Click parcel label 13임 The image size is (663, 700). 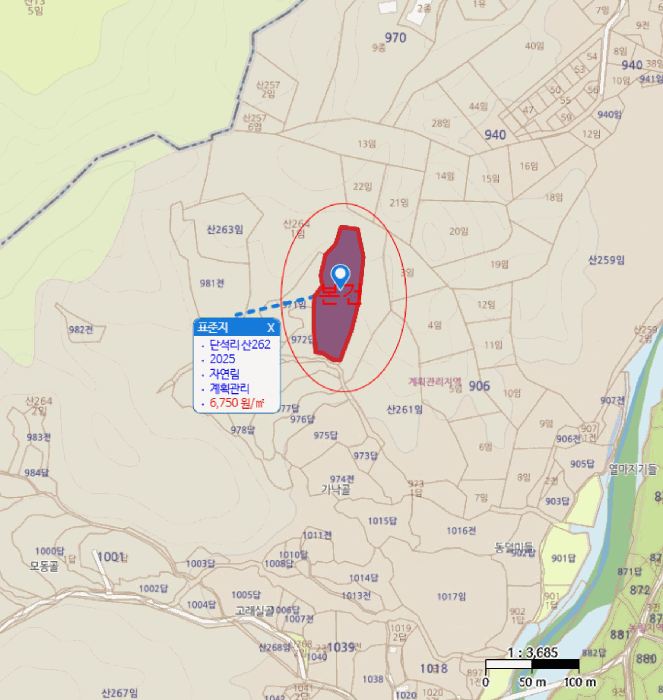click(367, 144)
